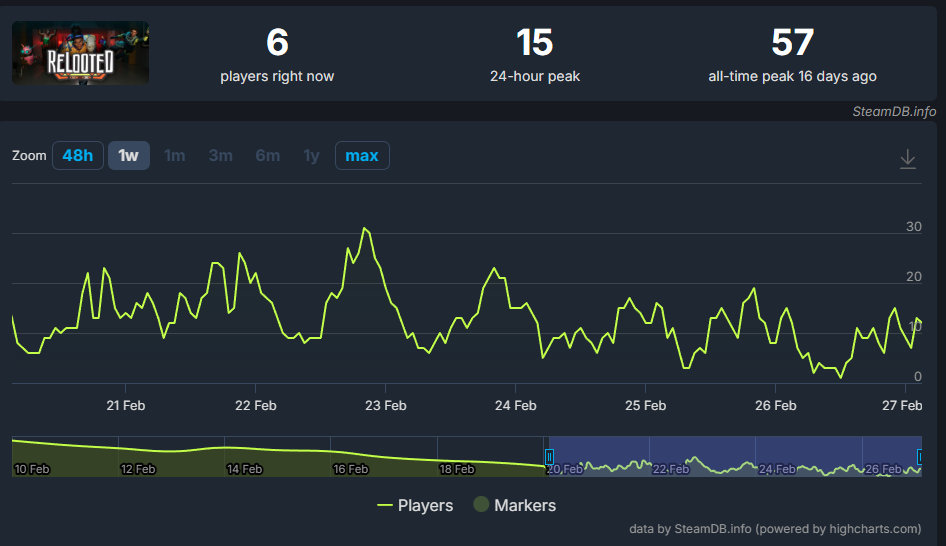Click the Relooted game thumbnail

(x=80, y=53)
